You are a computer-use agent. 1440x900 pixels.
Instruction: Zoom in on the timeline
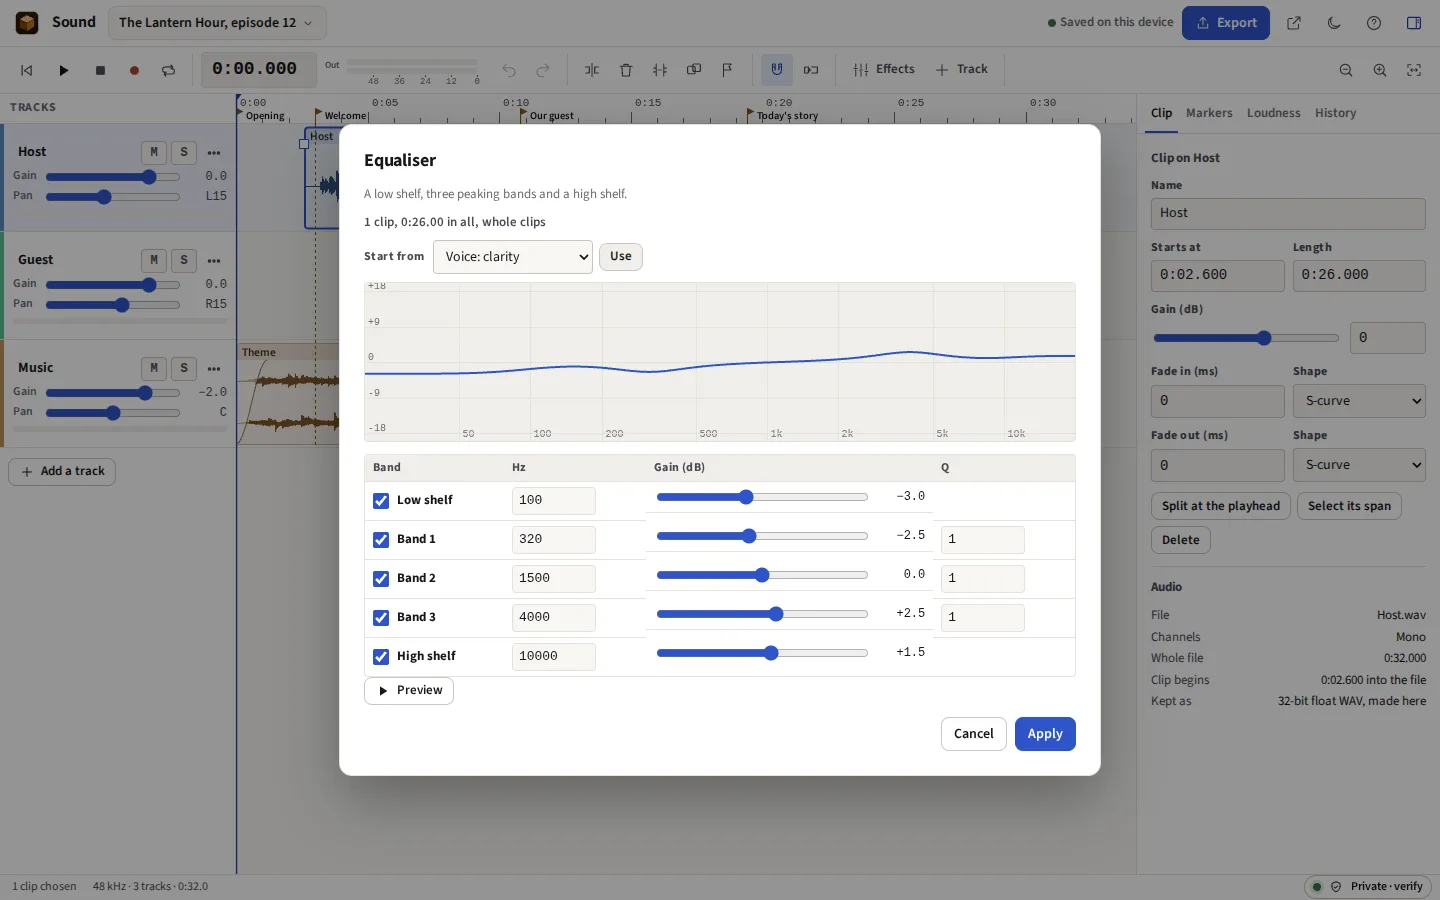point(1380,70)
